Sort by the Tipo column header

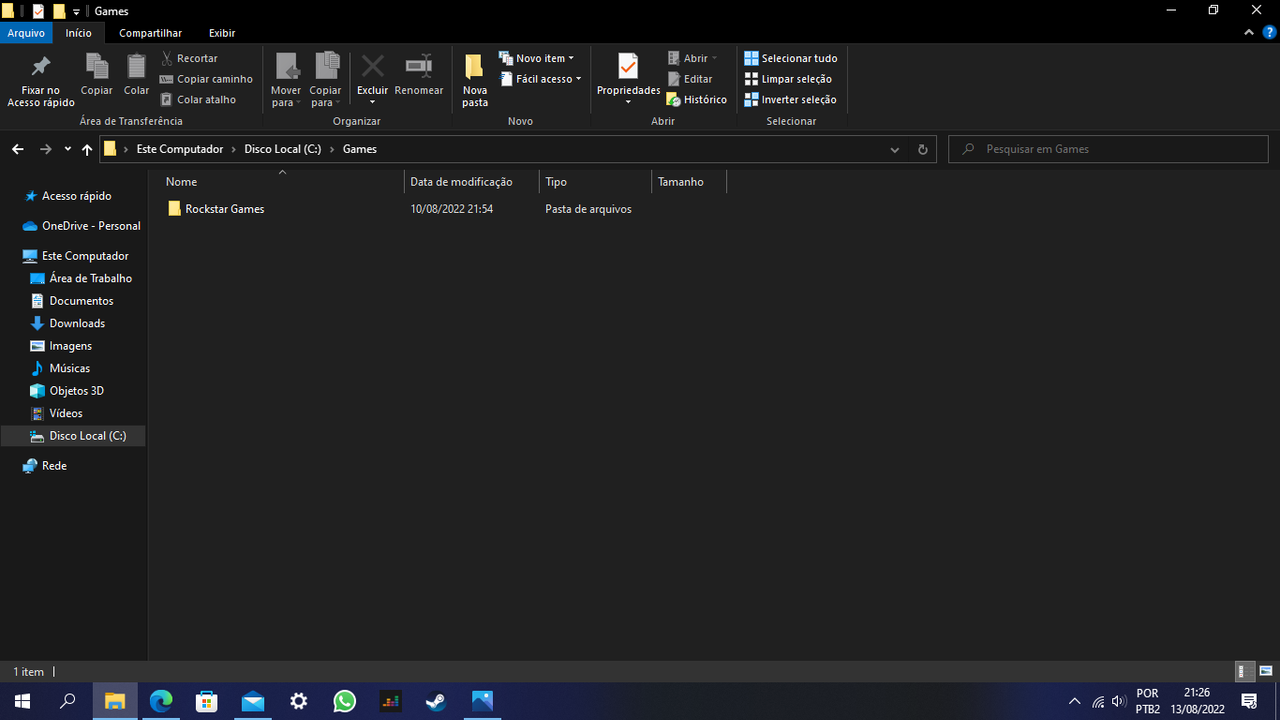coord(595,182)
